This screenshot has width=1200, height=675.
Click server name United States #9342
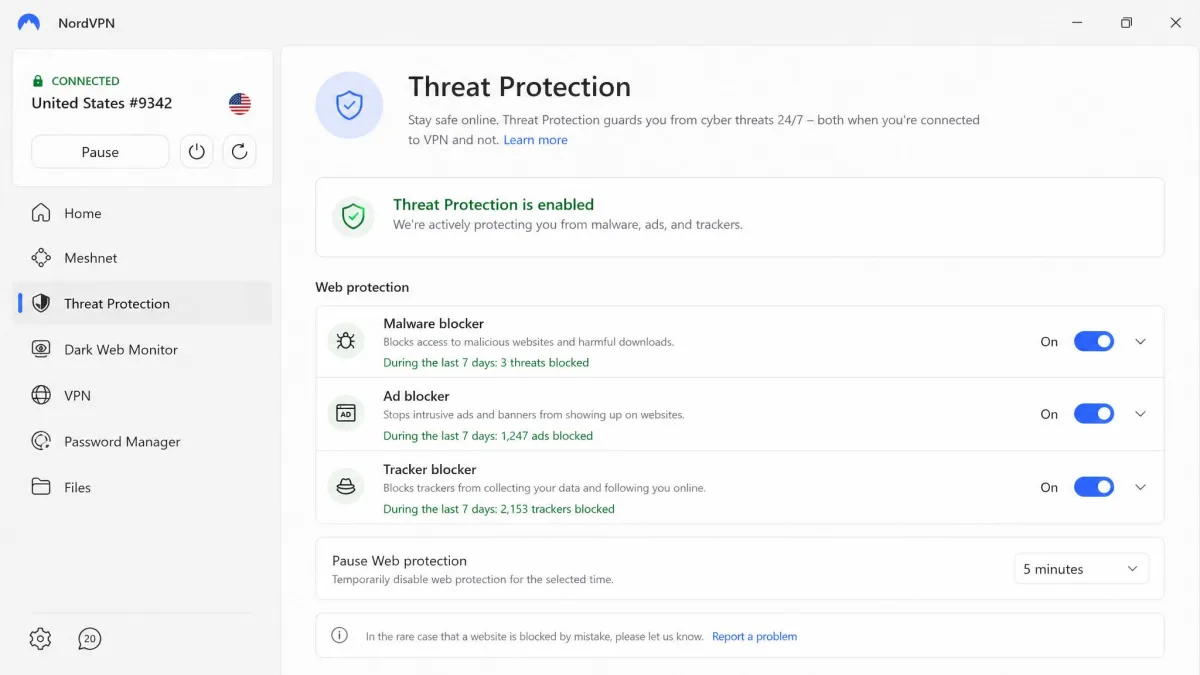[x=101, y=103]
